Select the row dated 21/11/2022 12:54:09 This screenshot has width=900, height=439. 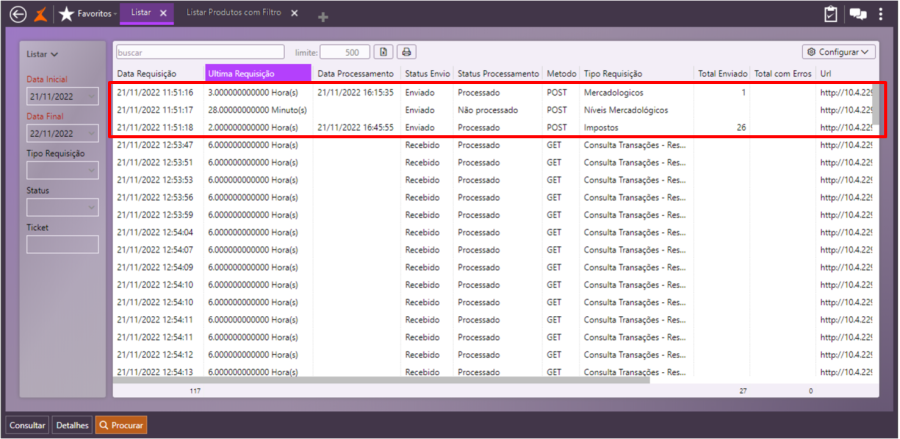[493, 267]
